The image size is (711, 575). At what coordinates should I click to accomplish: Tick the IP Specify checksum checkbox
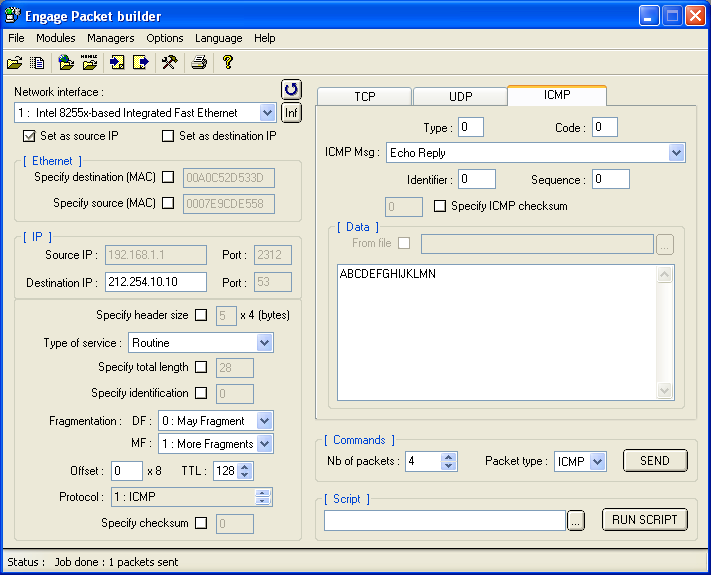pos(201,523)
